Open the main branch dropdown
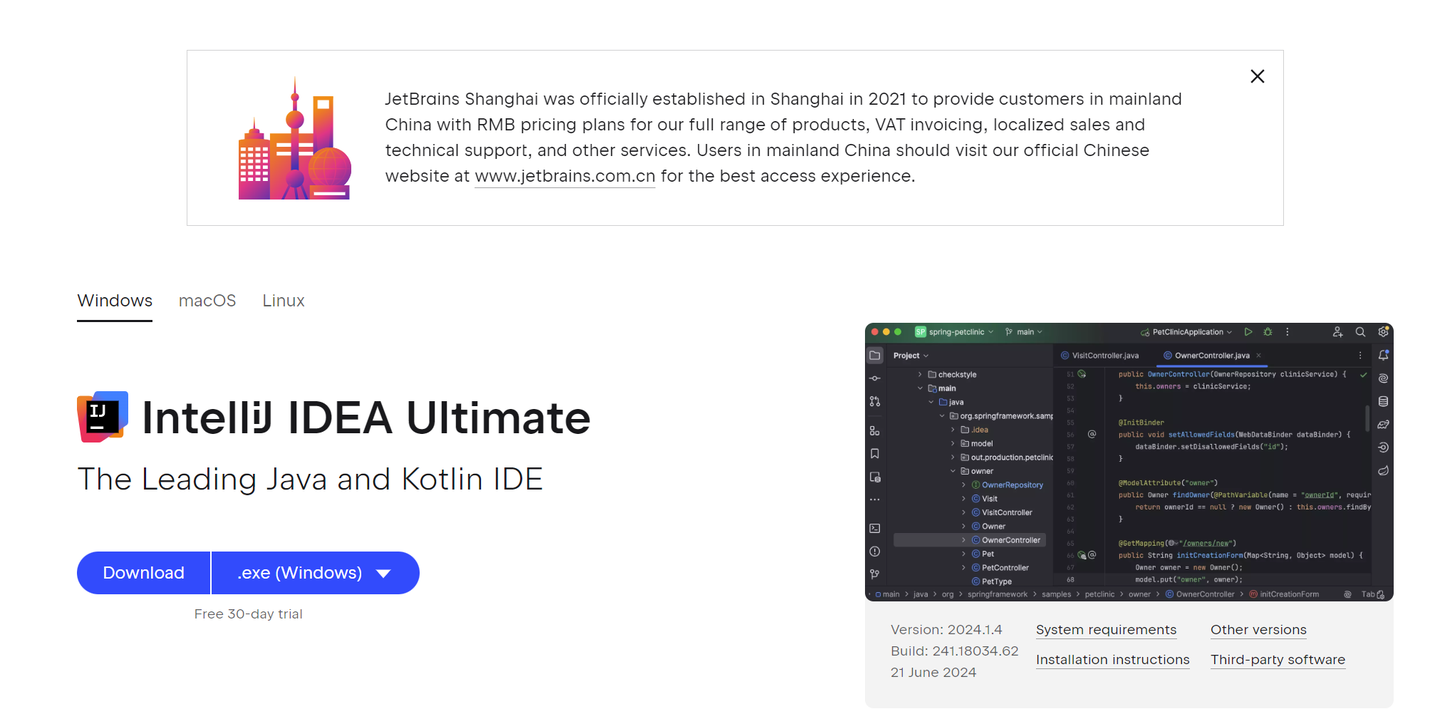Screen dimensions: 1440x709 coord(1024,332)
